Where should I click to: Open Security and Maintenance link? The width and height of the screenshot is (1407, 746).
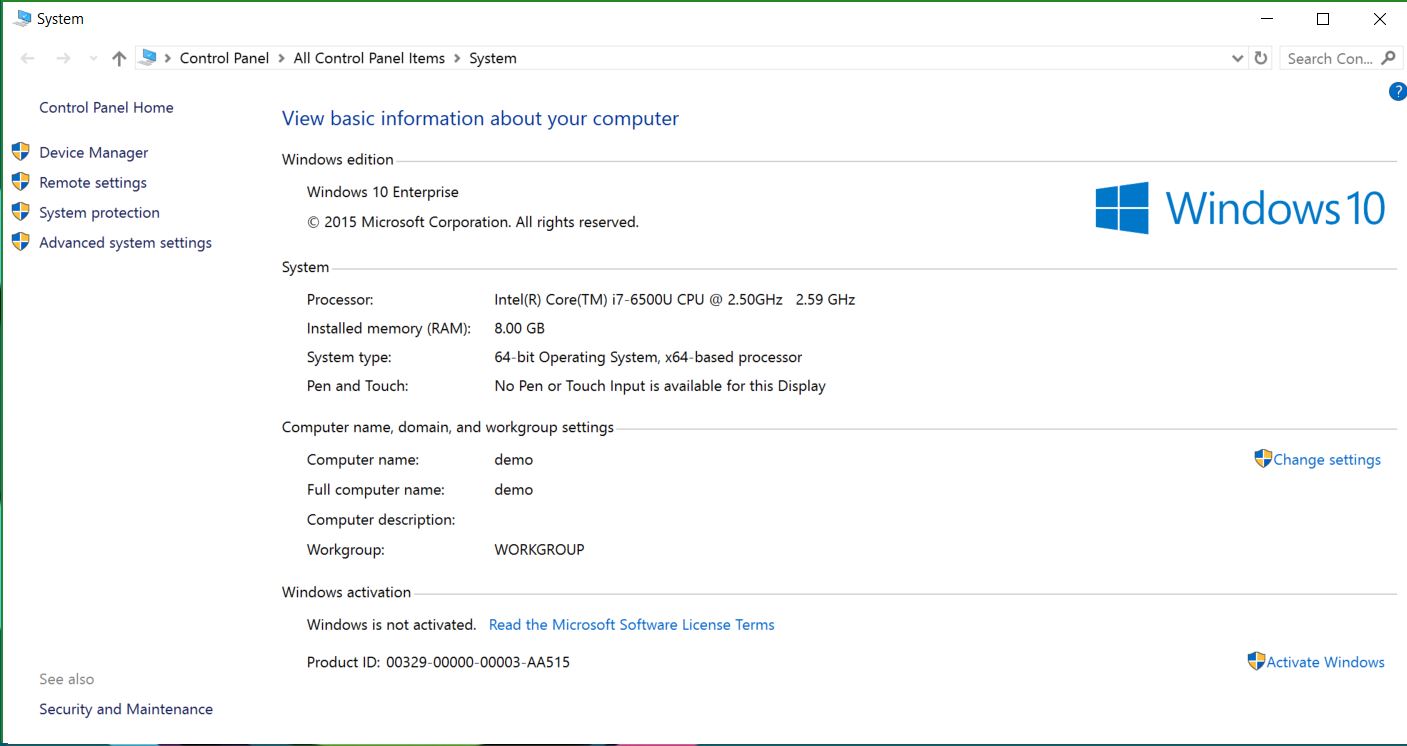(126, 709)
